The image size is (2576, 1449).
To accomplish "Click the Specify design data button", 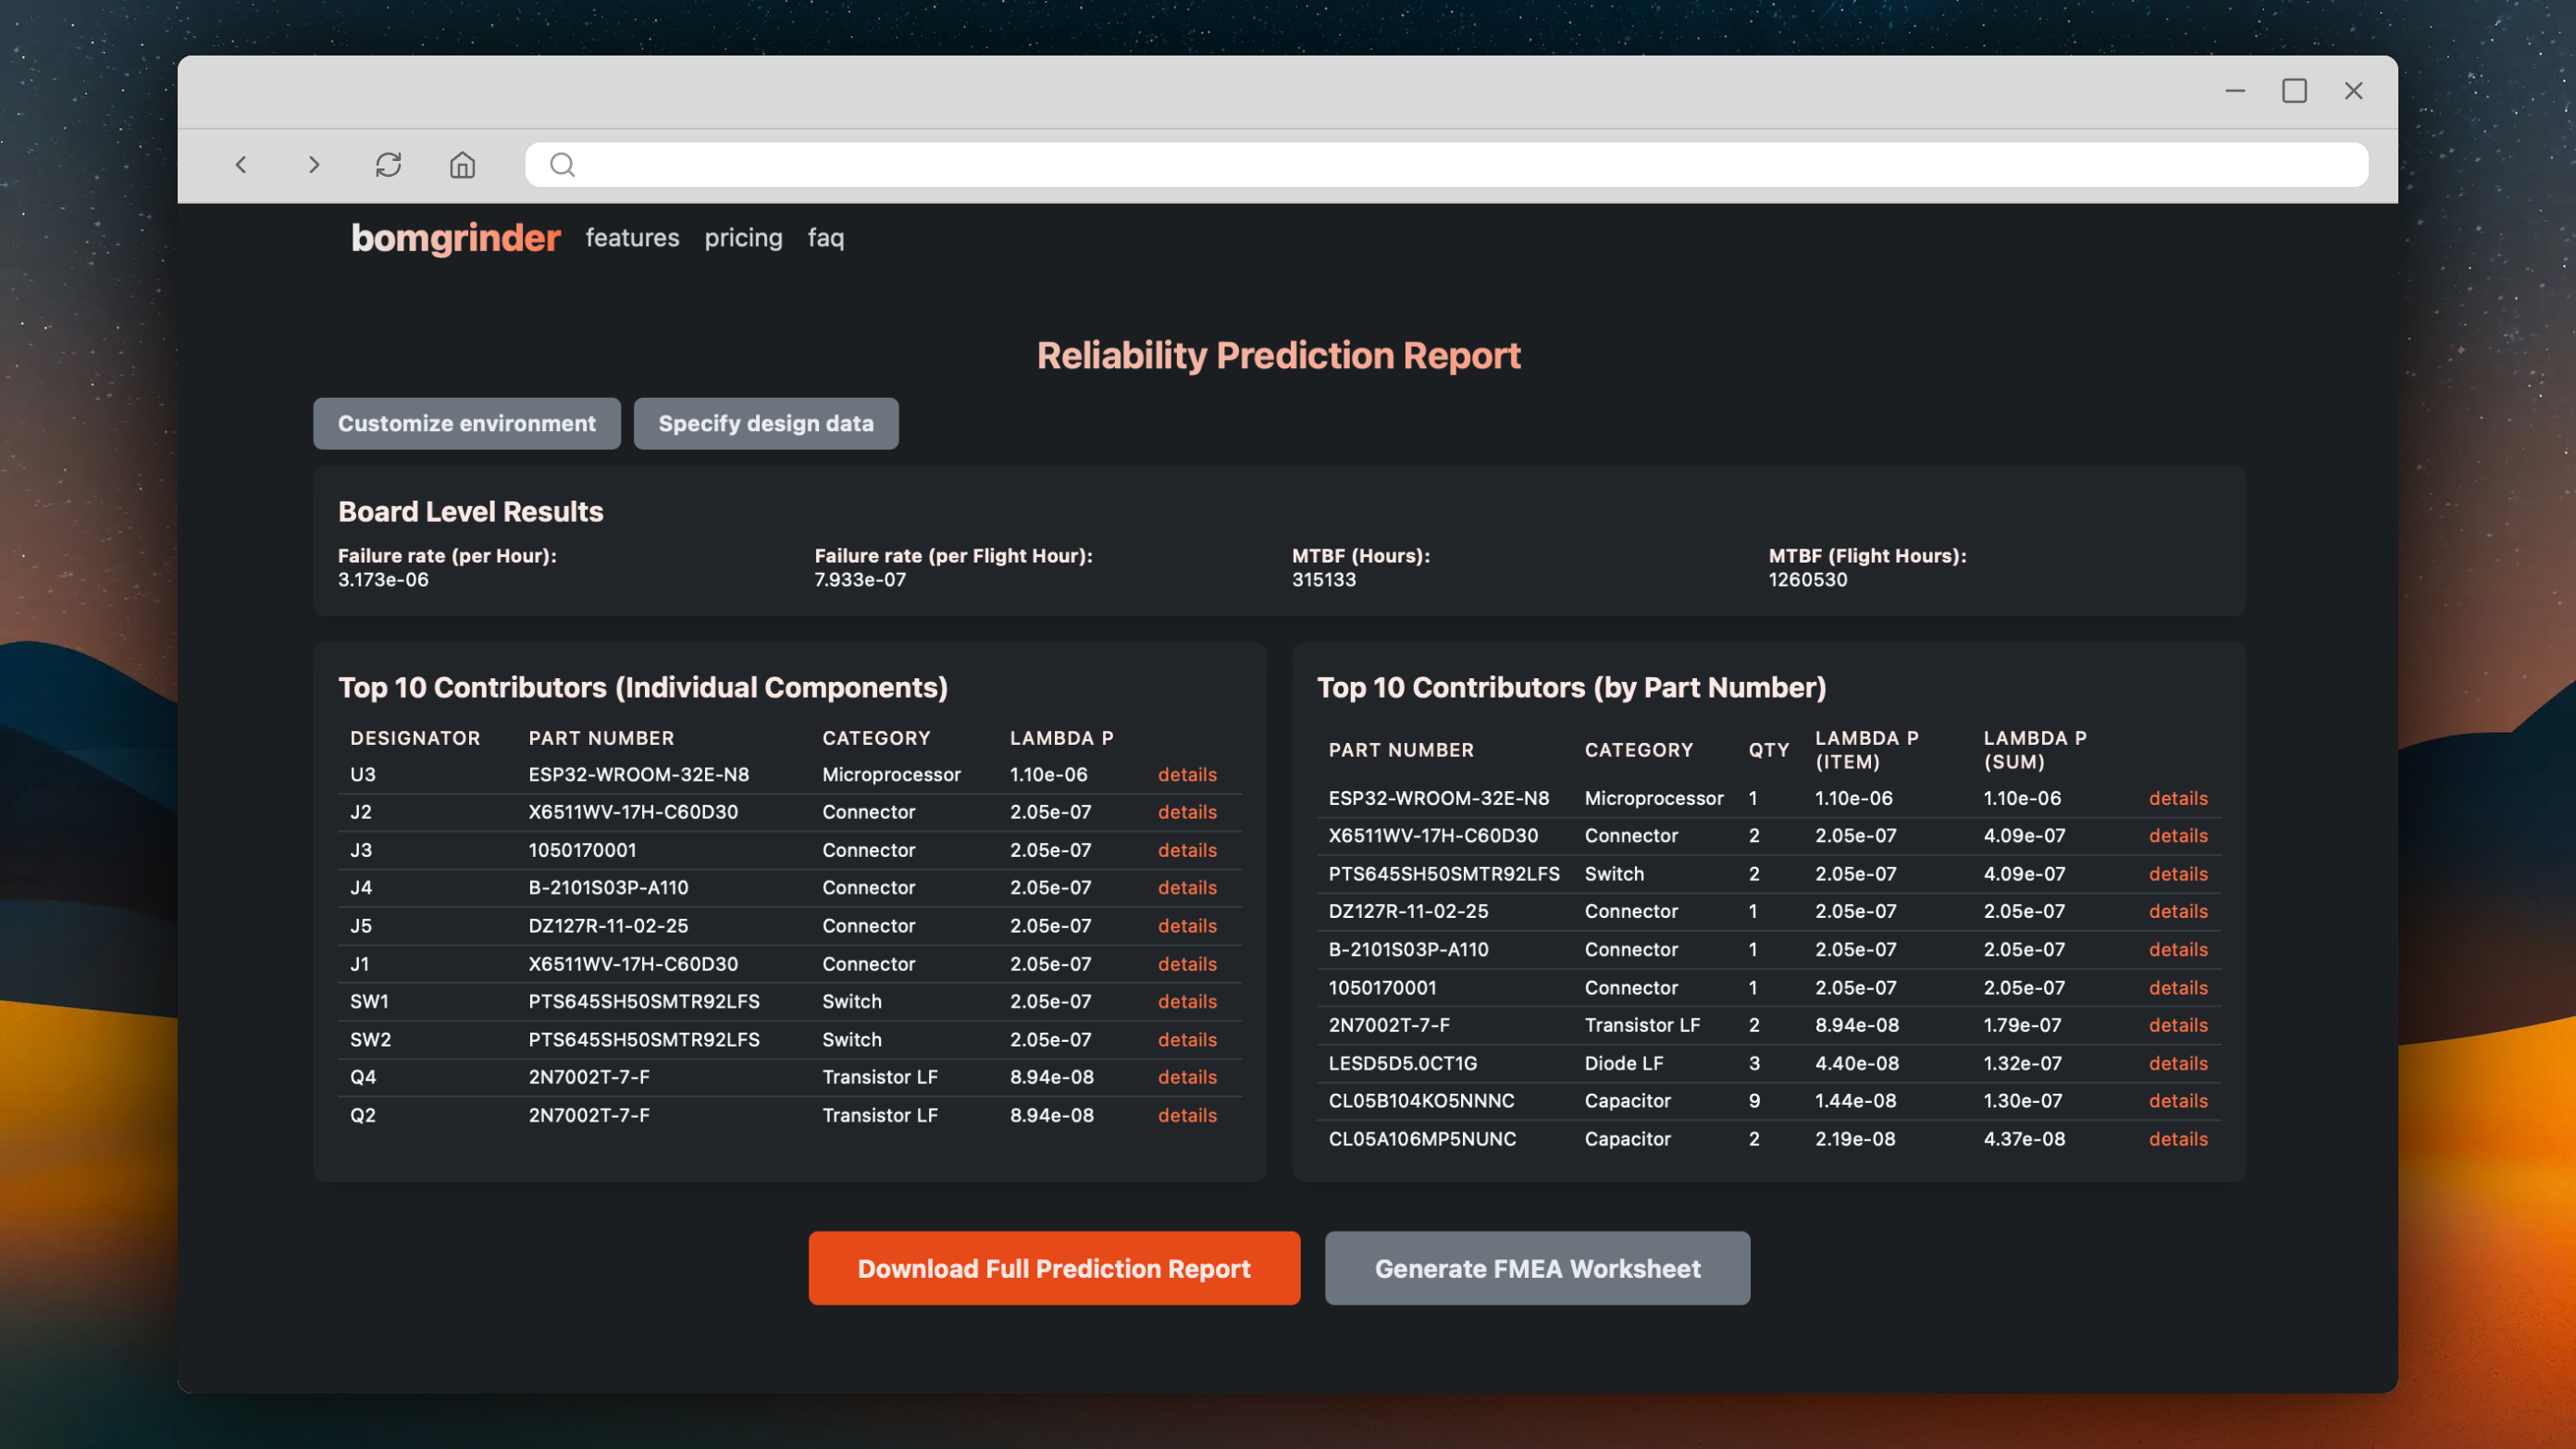I will pos(766,424).
